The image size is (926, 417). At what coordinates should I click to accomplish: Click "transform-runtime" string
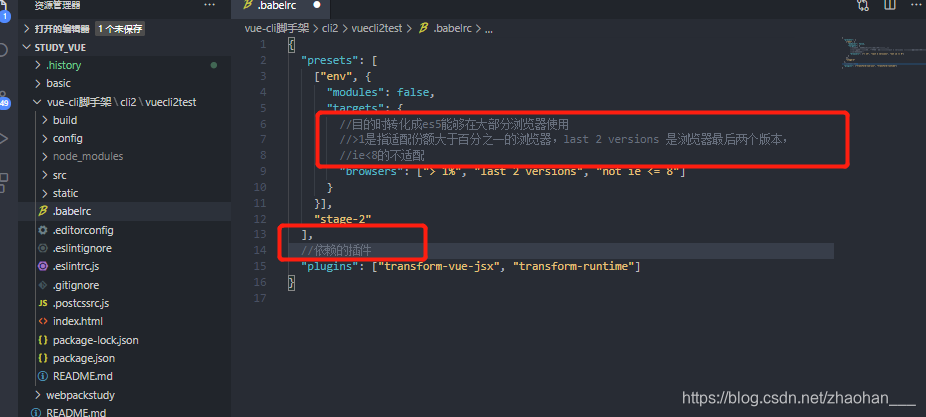(x=575, y=266)
